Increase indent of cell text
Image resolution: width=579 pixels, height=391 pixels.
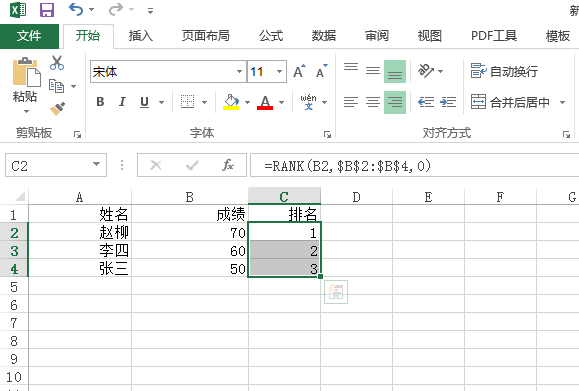(x=448, y=102)
